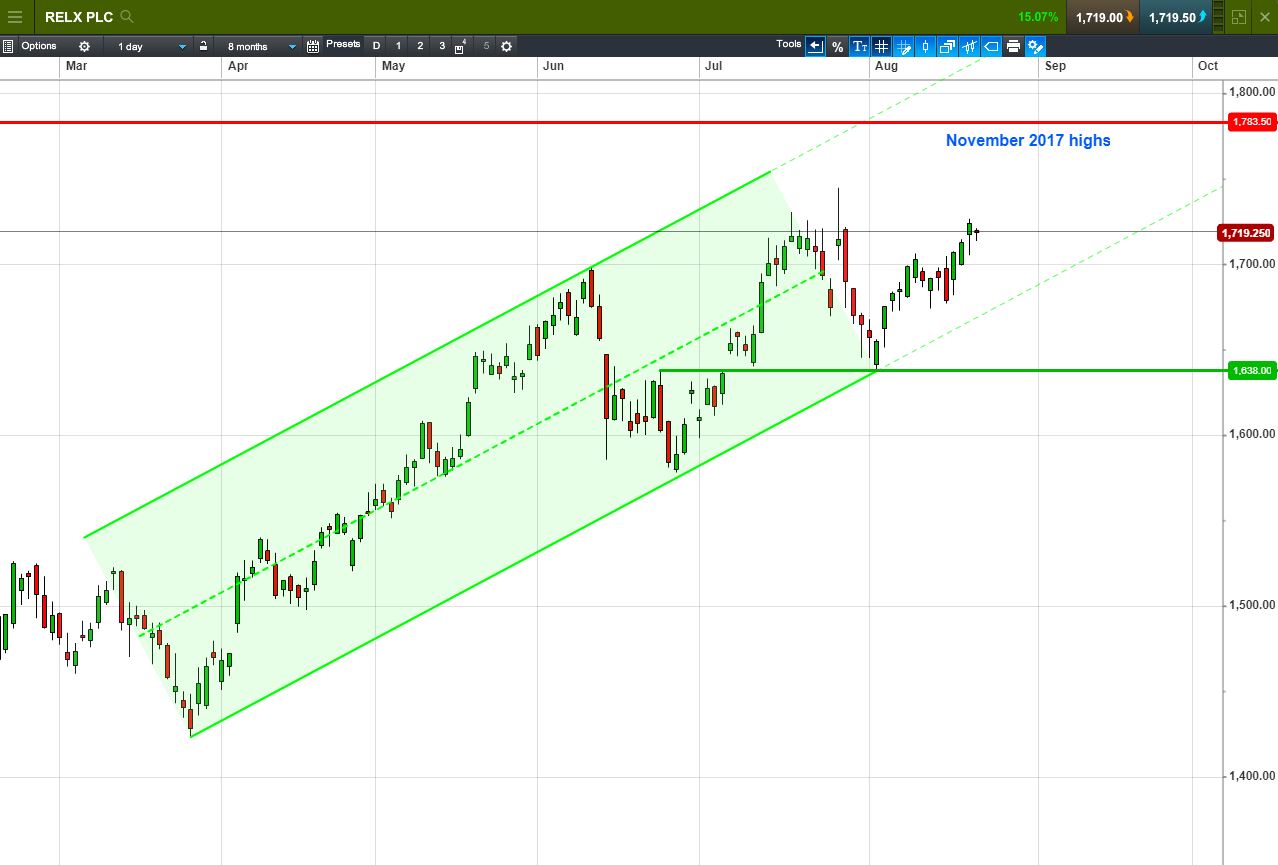Image resolution: width=1278 pixels, height=865 pixels.
Task: Click the May axis label
Action: coord(393,67)
